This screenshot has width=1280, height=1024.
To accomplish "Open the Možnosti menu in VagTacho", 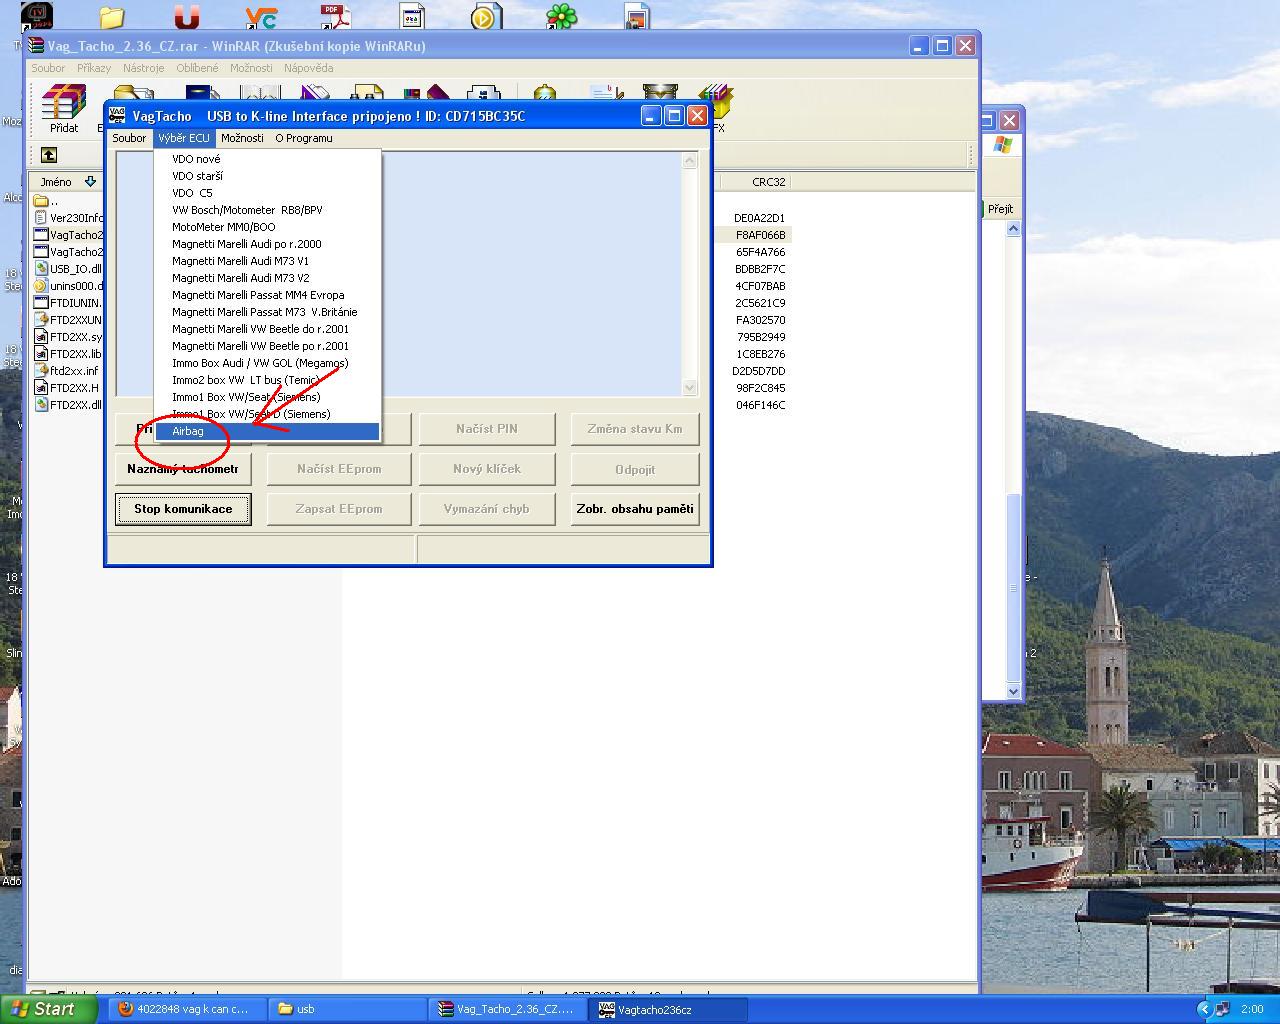I will pyautogui.click(x=242, y=138).
